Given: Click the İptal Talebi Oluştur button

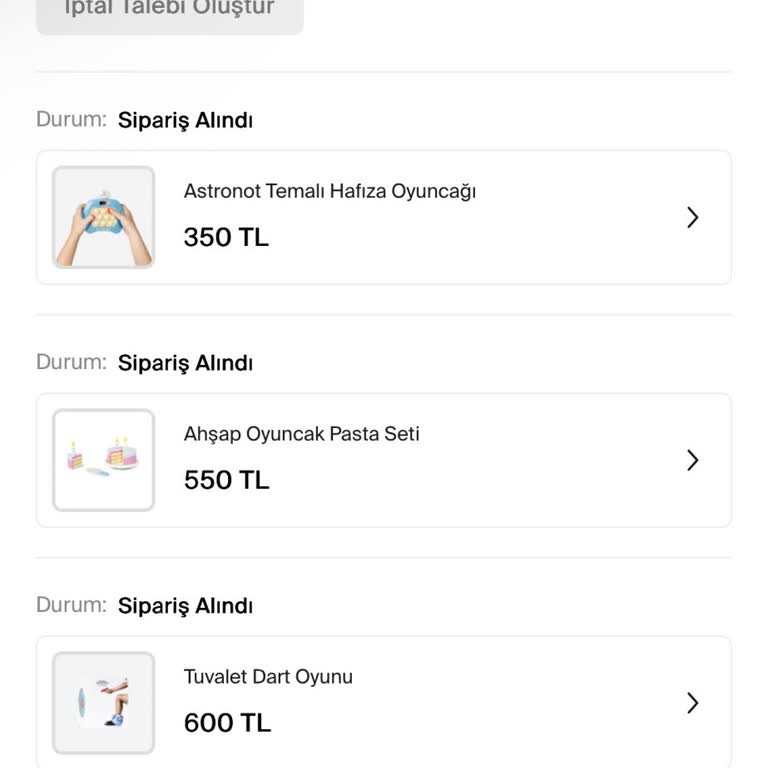Looking at the screenshot, I should coord(169,10).
